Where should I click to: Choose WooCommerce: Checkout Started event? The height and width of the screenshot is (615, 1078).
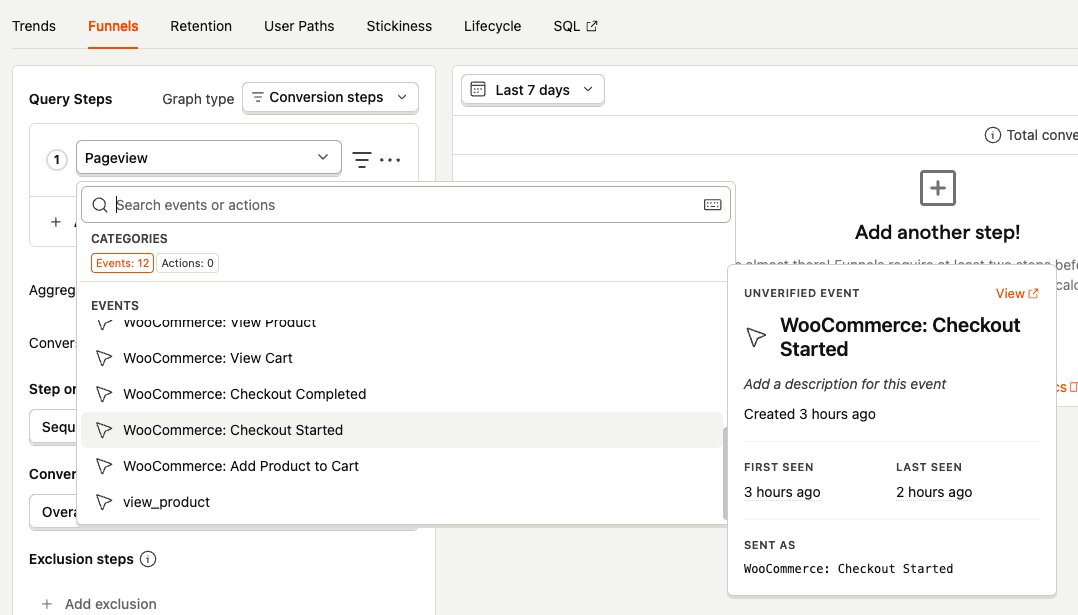click(x=402, y=430)
